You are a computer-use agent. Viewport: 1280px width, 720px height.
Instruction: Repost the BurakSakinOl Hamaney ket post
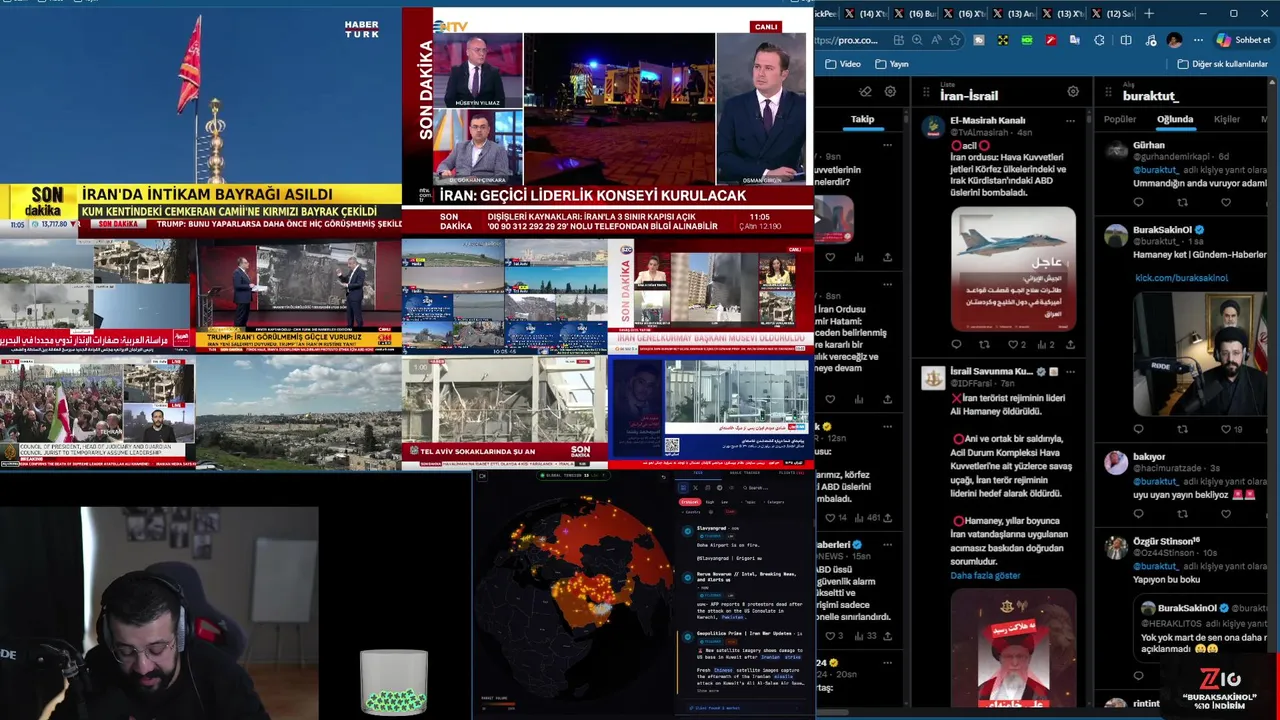click(1183, 429)
